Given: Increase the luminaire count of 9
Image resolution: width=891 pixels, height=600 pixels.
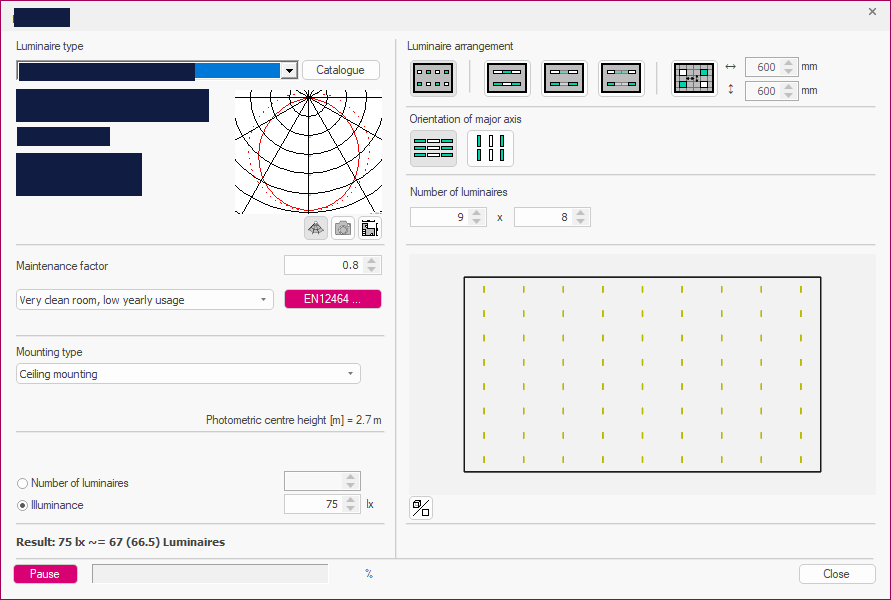Looking at the screenshot, I should coord(477,212).
